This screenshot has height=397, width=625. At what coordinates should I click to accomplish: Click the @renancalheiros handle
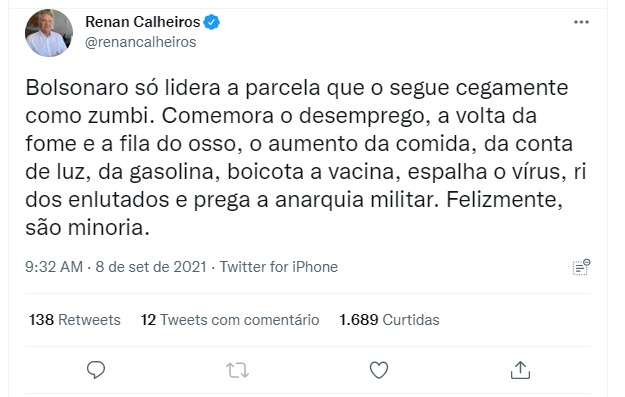(141, 42)
